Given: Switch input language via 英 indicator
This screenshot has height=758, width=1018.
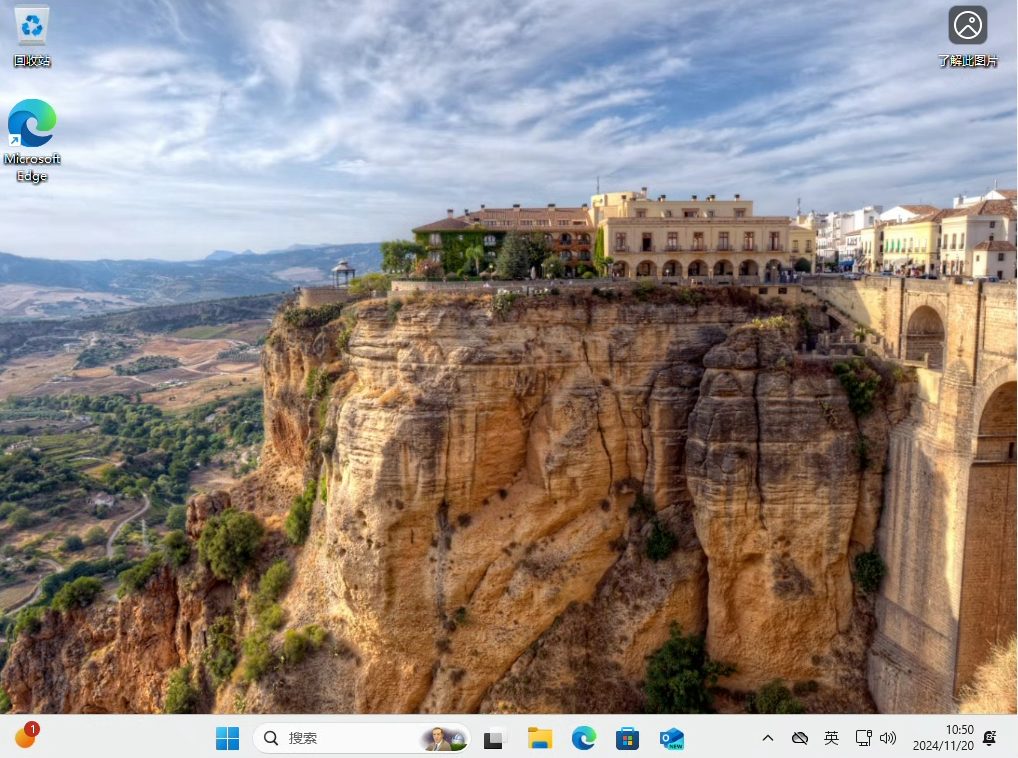Looking at the screenshot, I should [831, 738].
